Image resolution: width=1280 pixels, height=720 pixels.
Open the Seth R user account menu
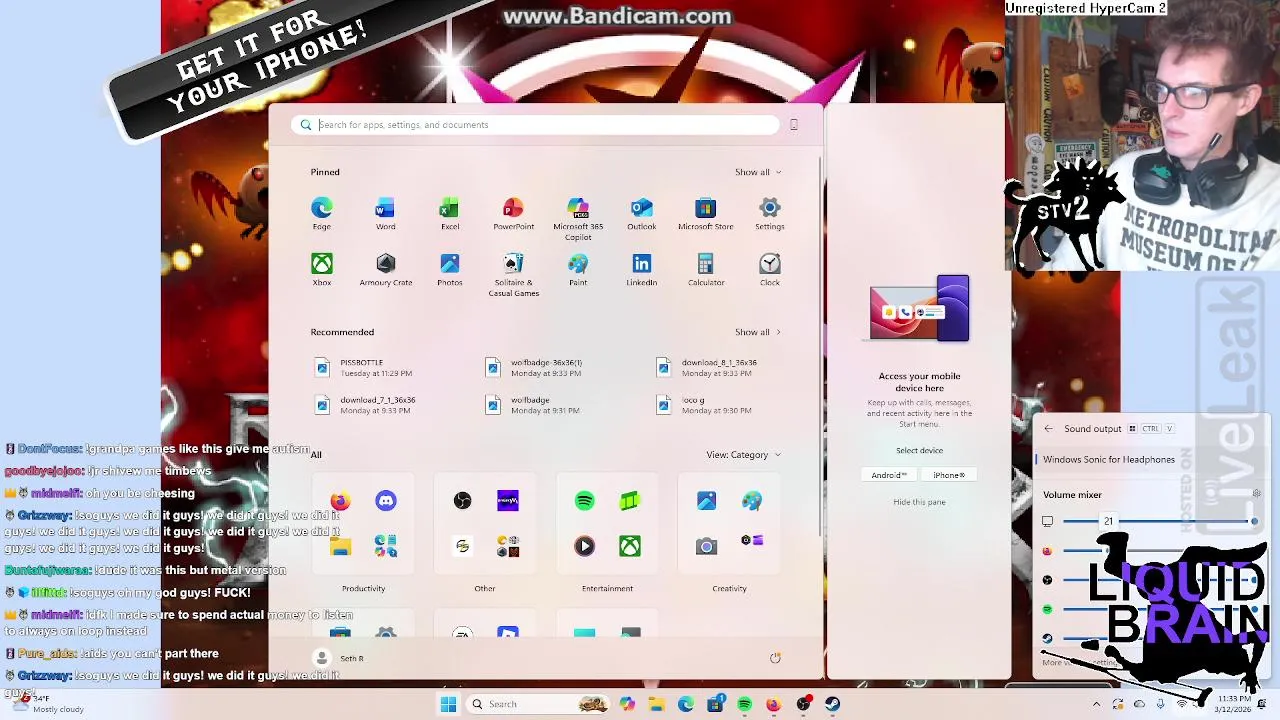[339, 658]
